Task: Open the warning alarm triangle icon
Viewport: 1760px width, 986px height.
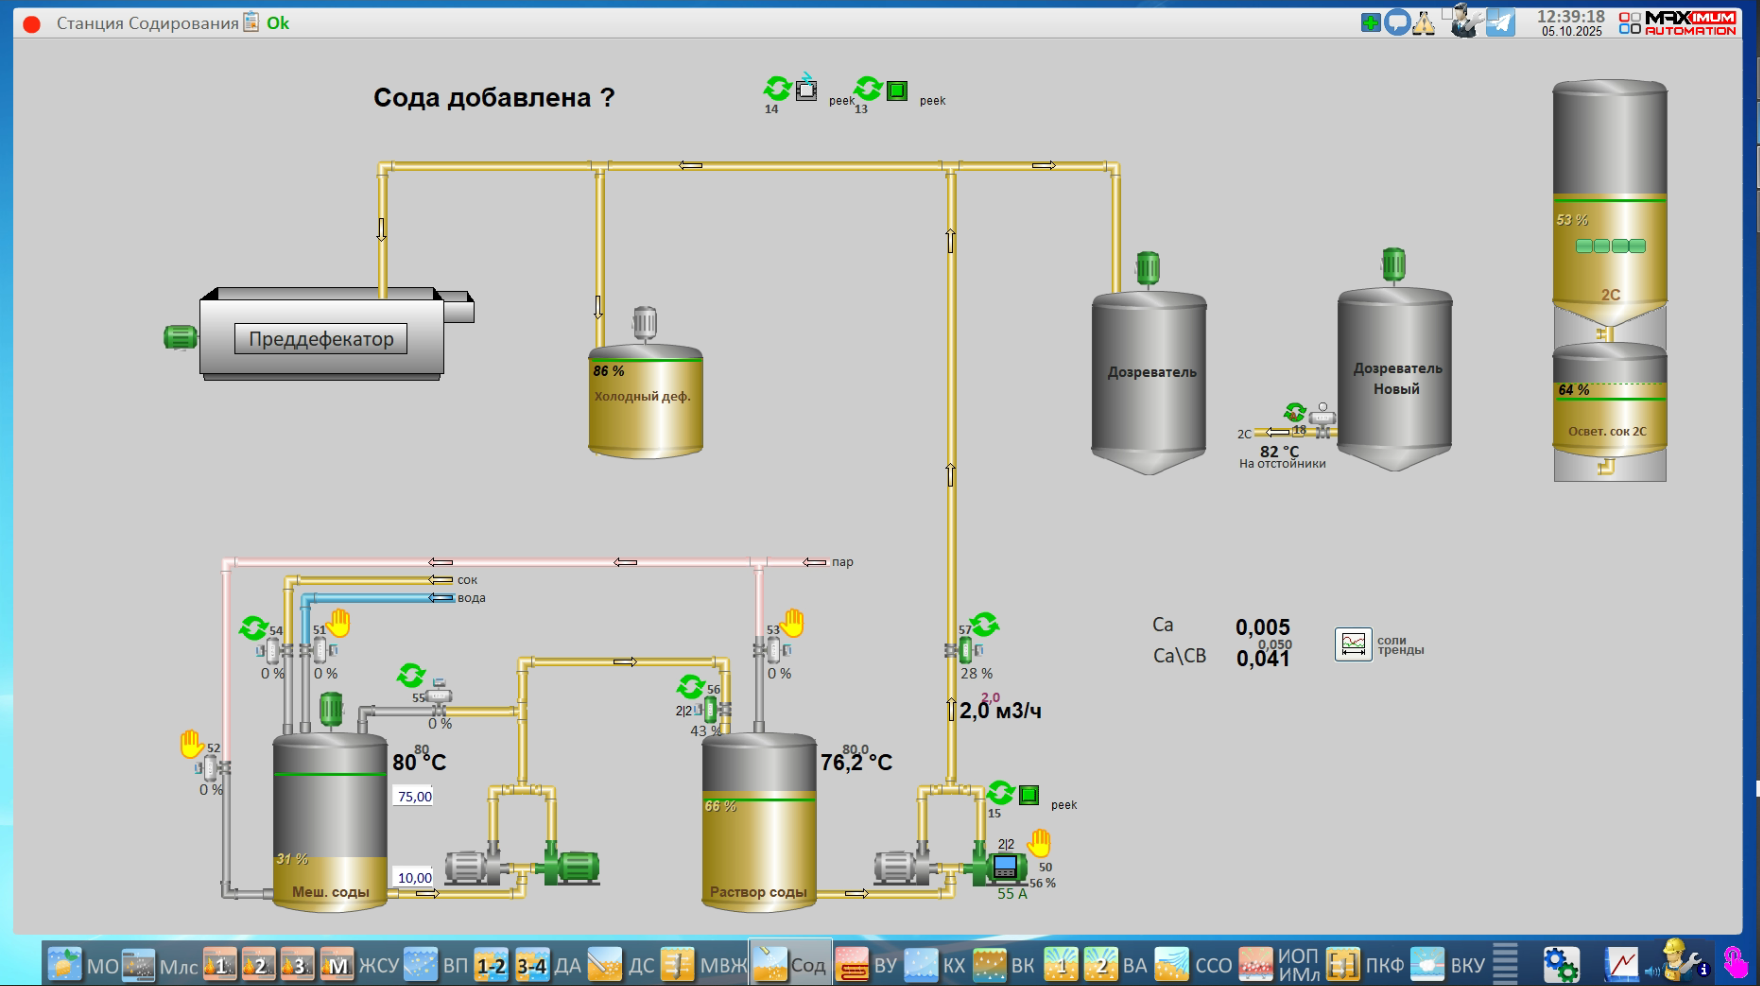Action: click(1424, 23)
